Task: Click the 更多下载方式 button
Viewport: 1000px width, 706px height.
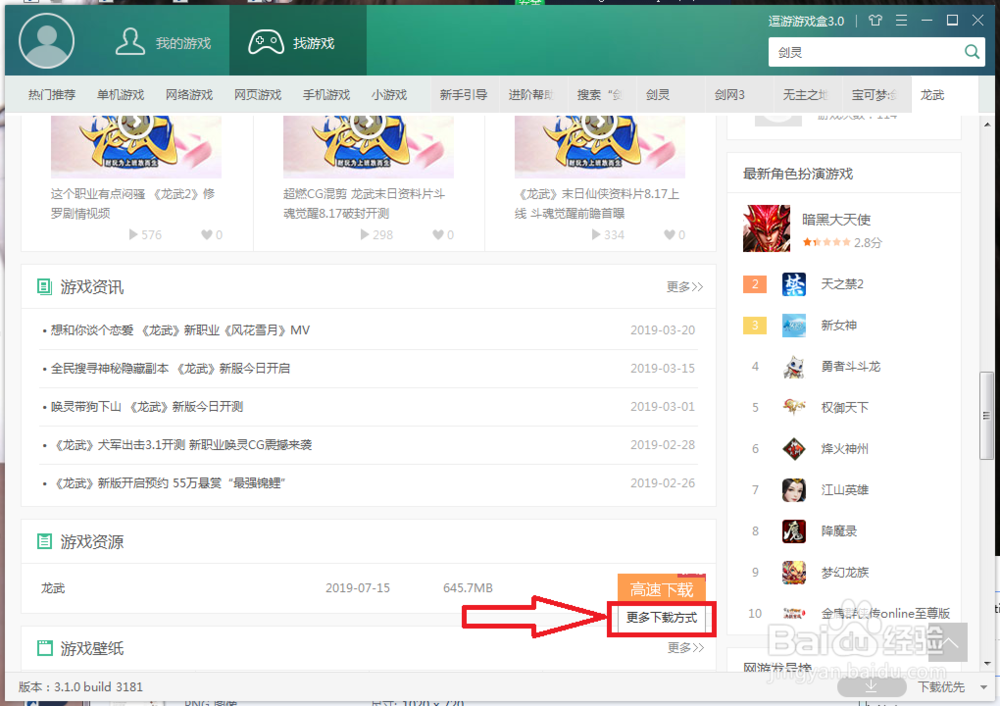Action: 661,617
